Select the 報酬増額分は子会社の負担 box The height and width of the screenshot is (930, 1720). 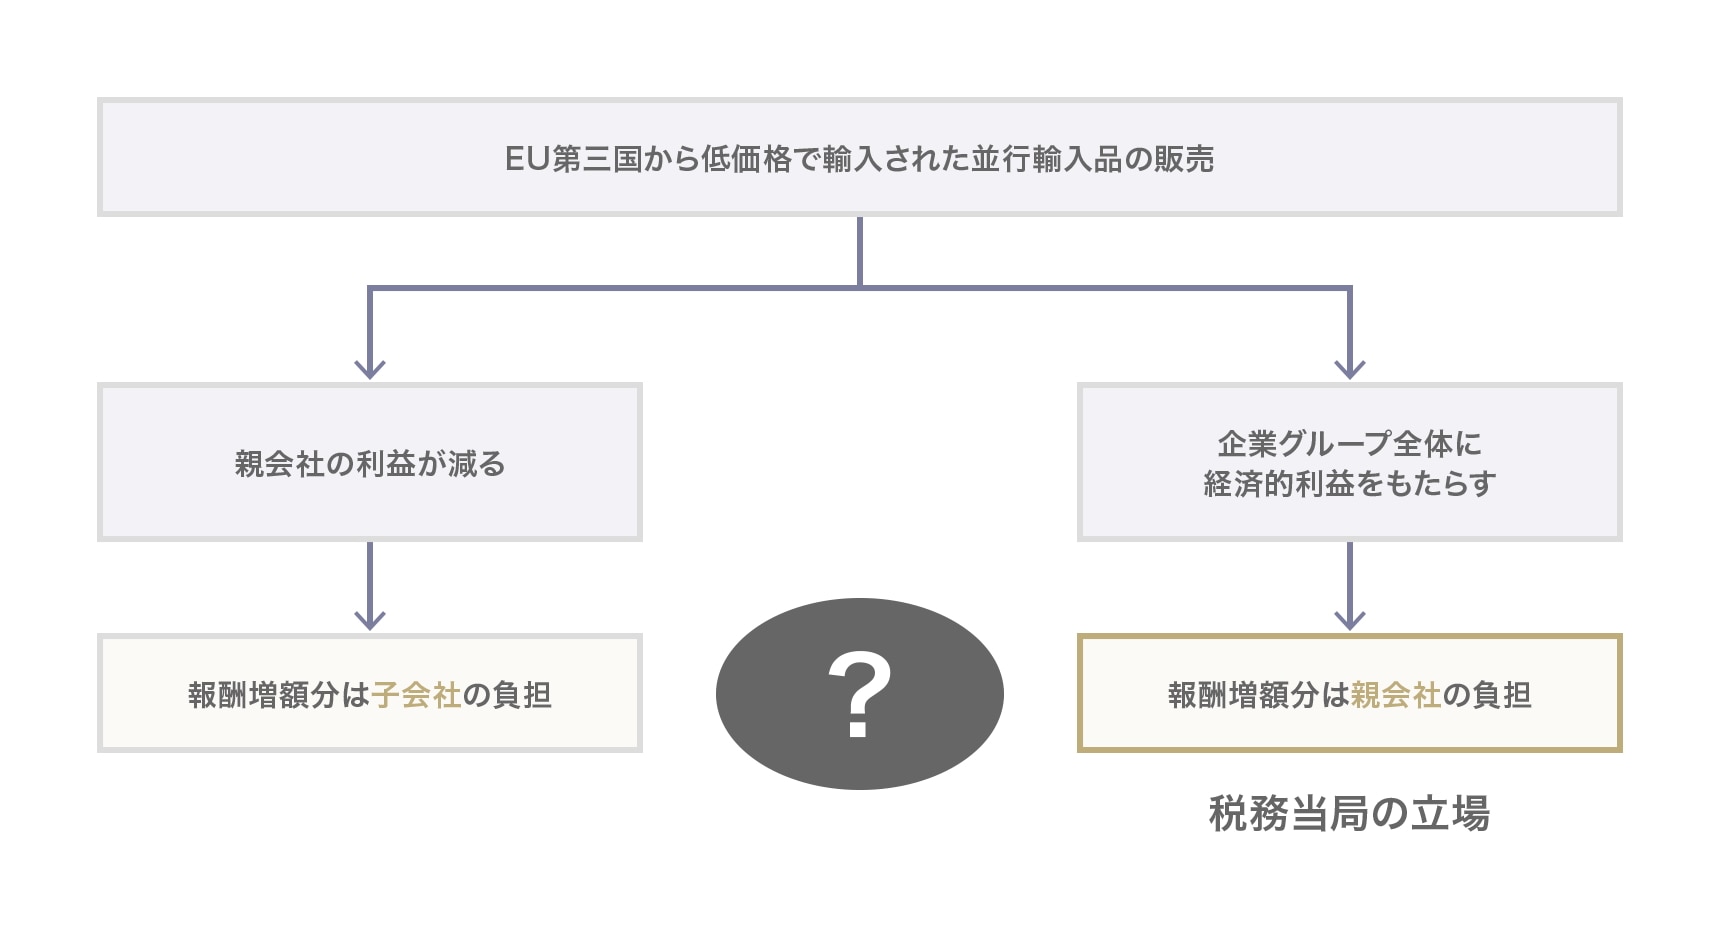click(370, 693)
